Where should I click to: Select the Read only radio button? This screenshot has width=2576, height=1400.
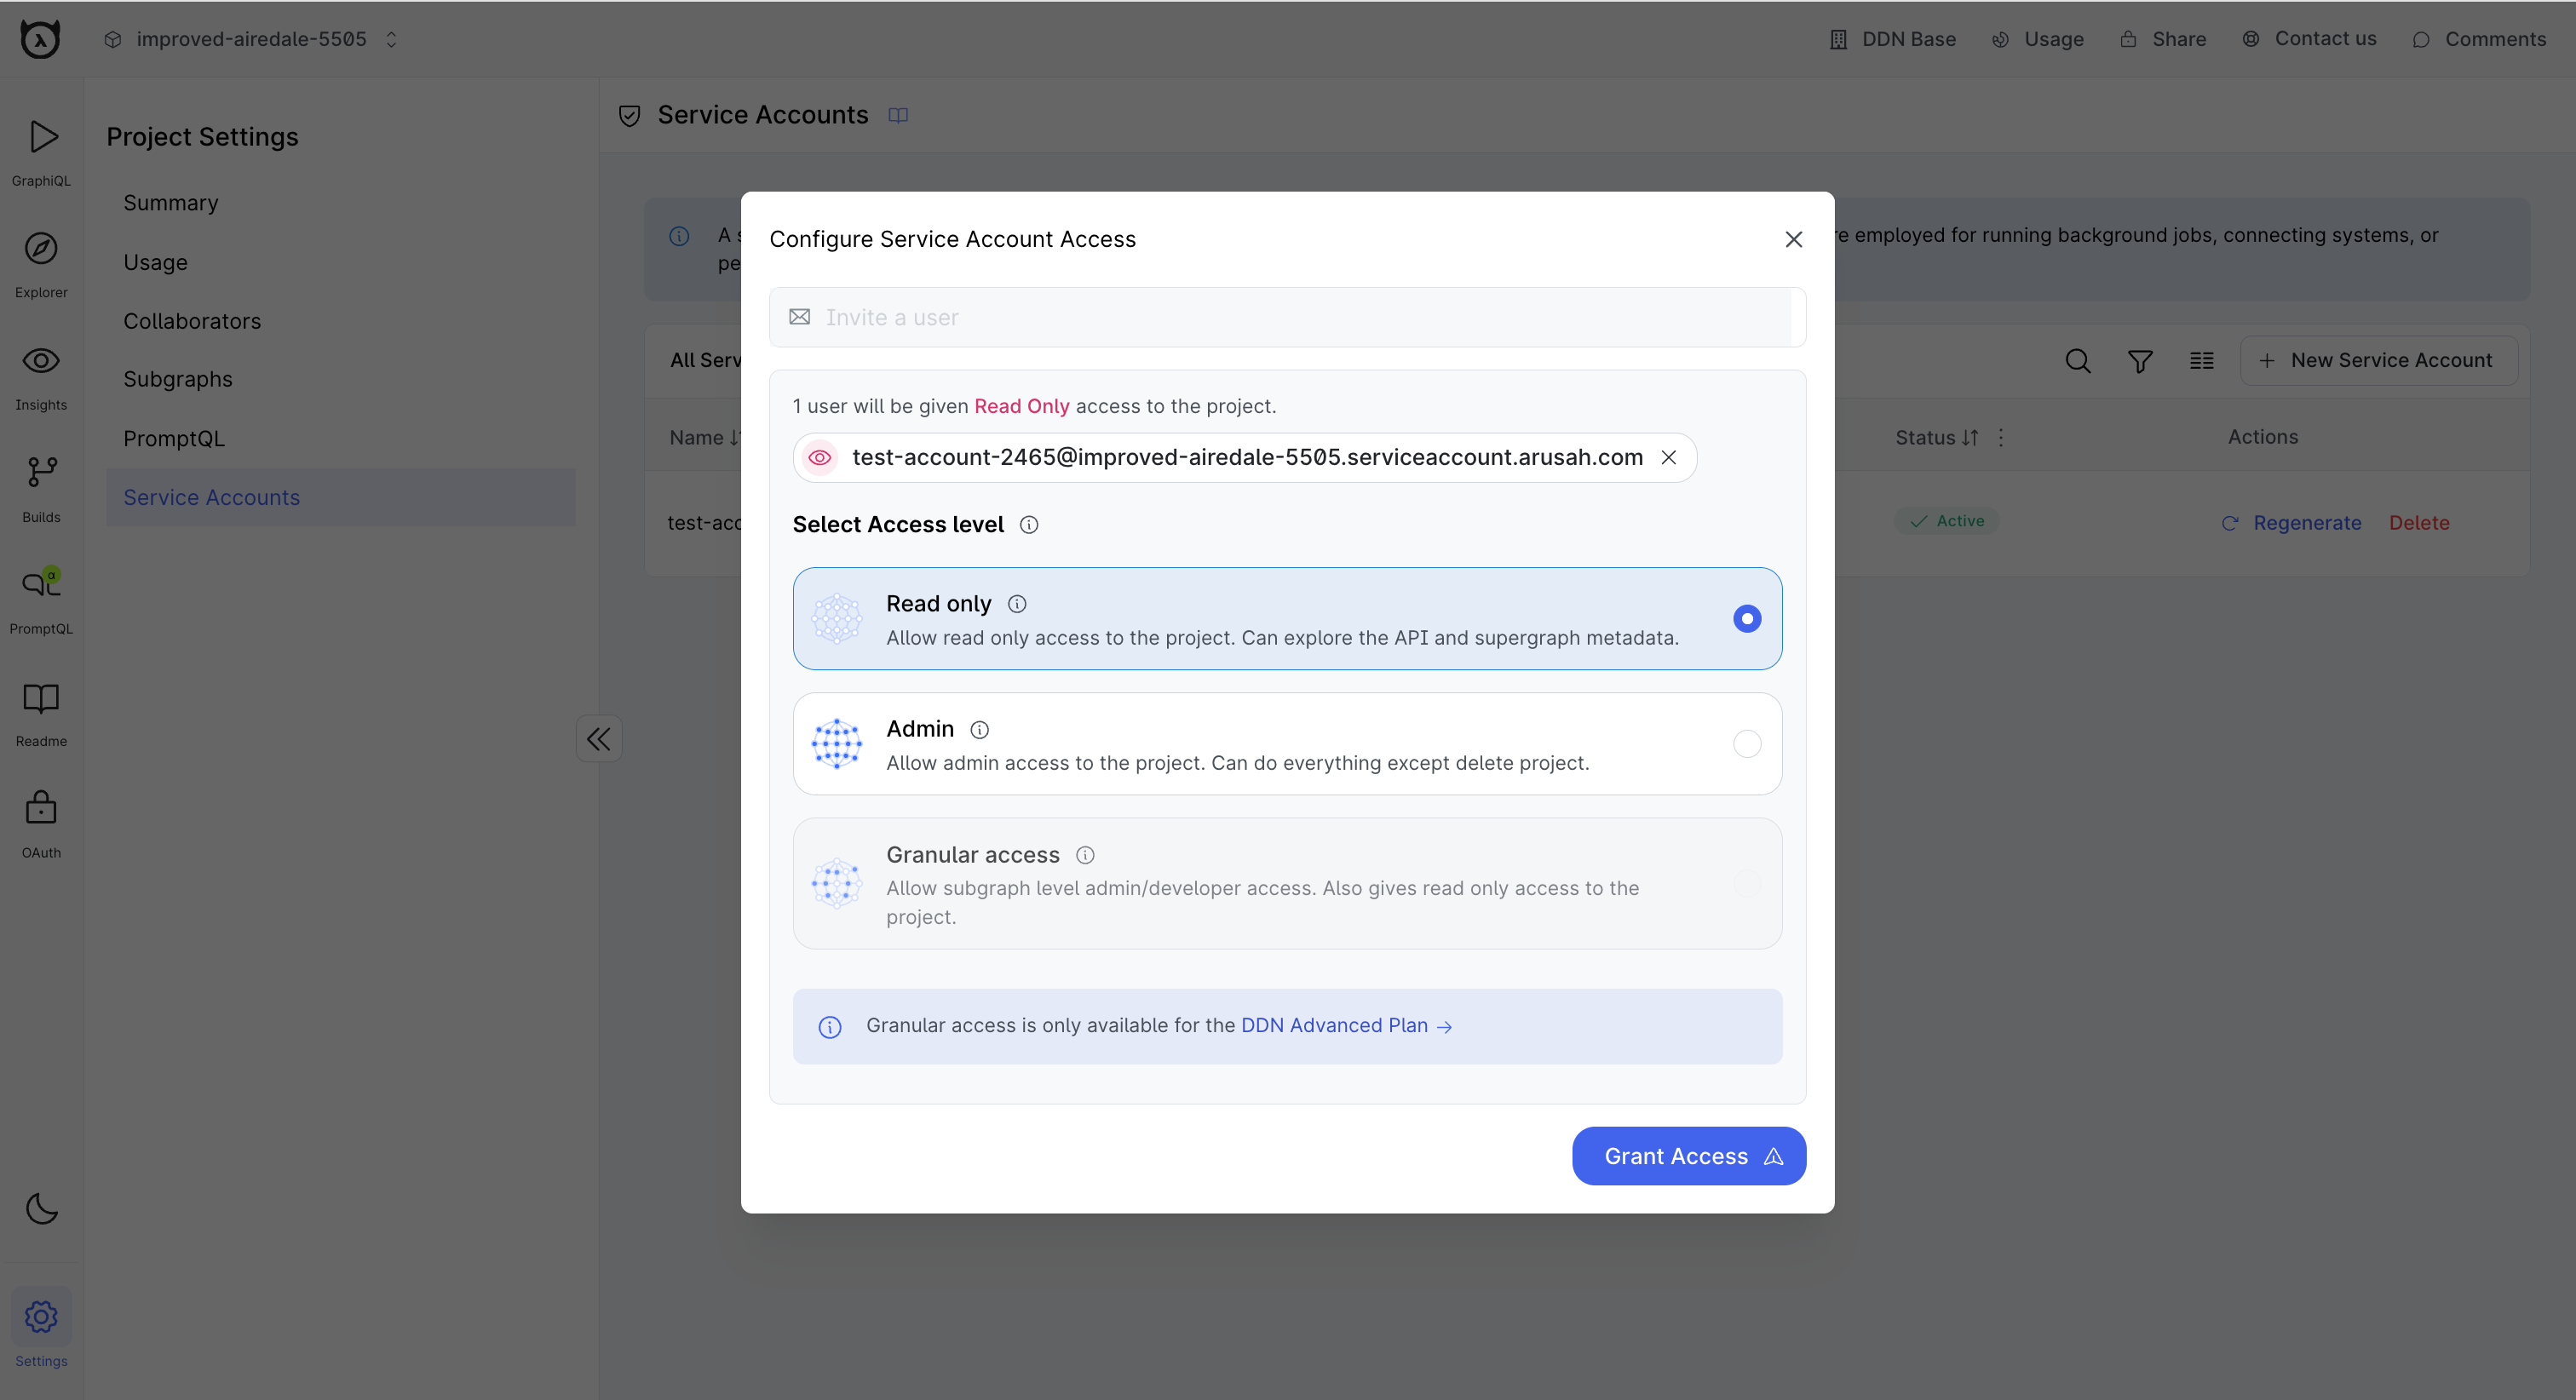click(1746, 617)
